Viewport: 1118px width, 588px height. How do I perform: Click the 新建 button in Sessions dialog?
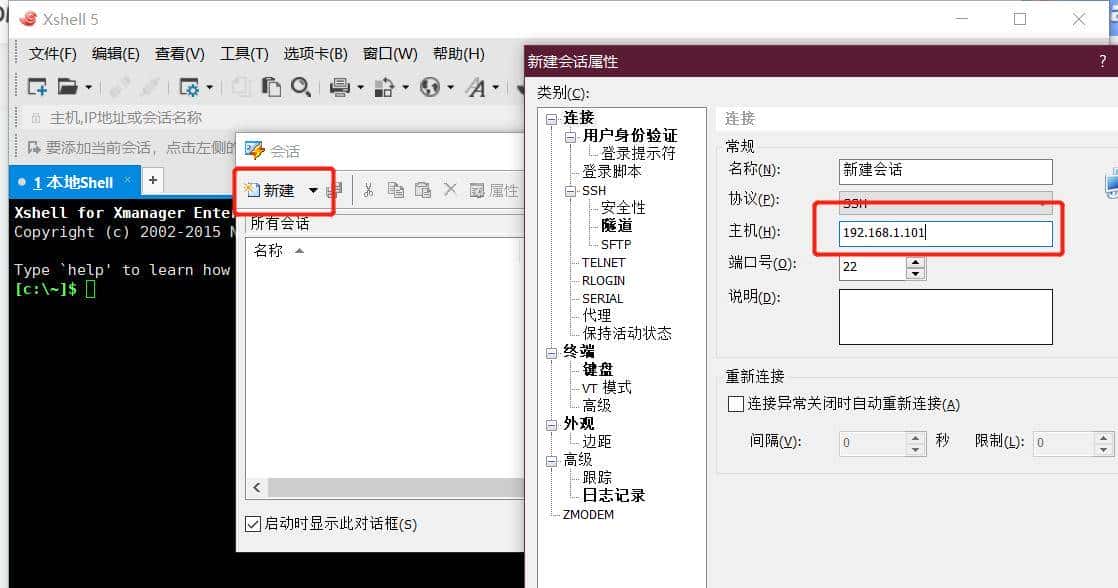click(x=270, y=190)
